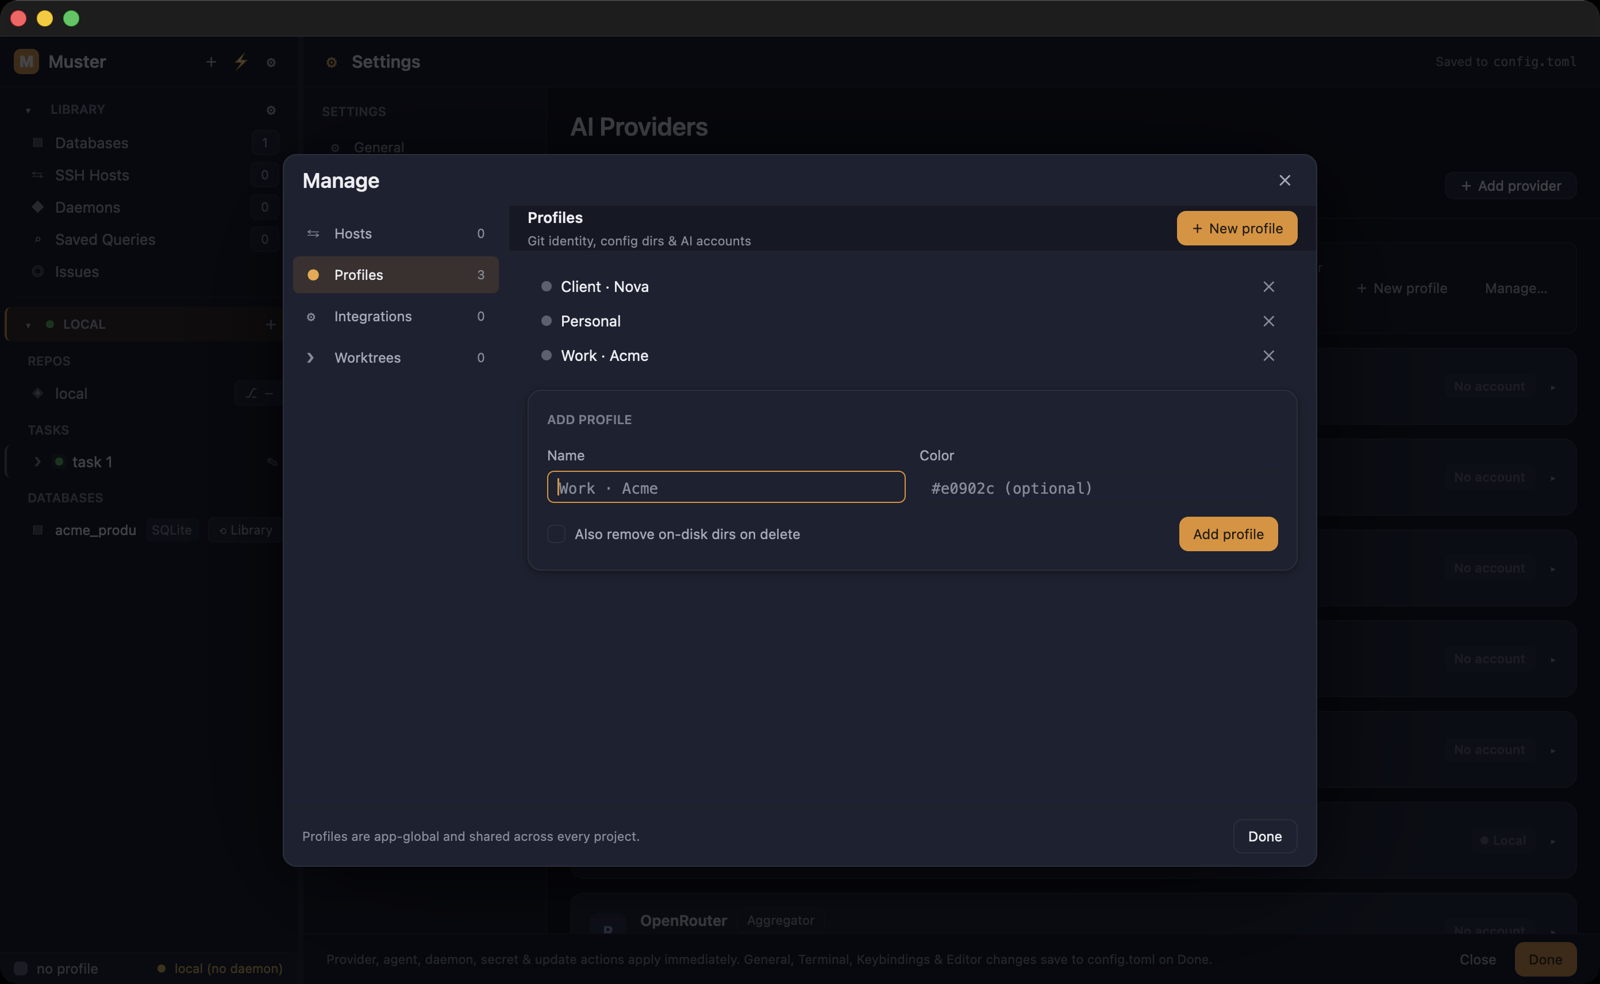1600x984 pixels.
Task: Open the Hosts section in Manage
Action: [396, 233]
